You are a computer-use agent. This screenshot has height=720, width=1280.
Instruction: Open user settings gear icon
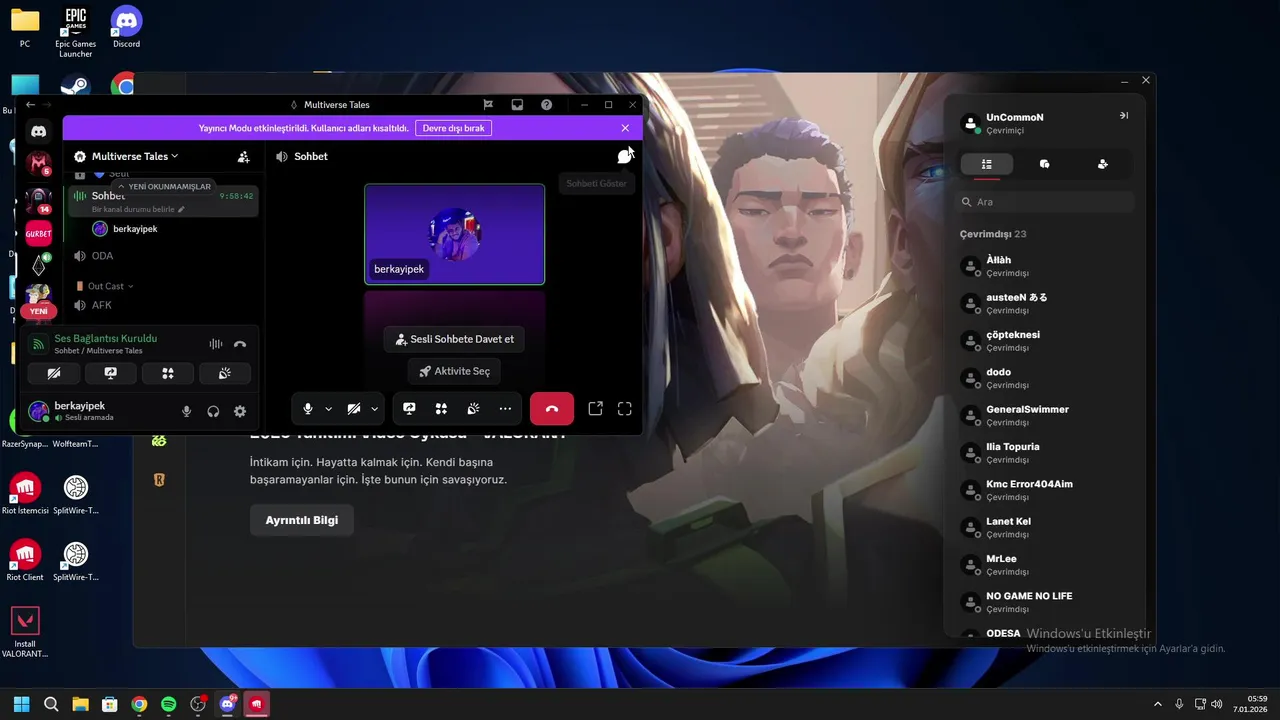point(240,411)
